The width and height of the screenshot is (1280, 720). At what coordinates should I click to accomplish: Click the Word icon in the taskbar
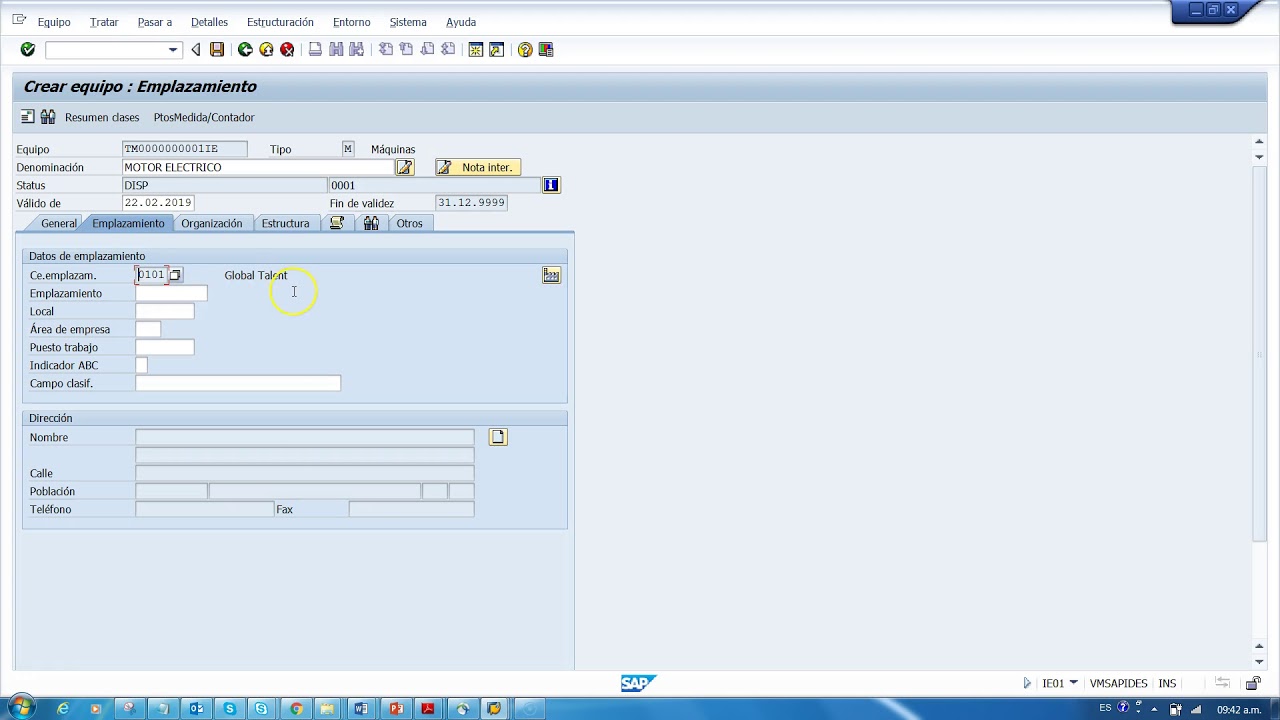(361, 709)
